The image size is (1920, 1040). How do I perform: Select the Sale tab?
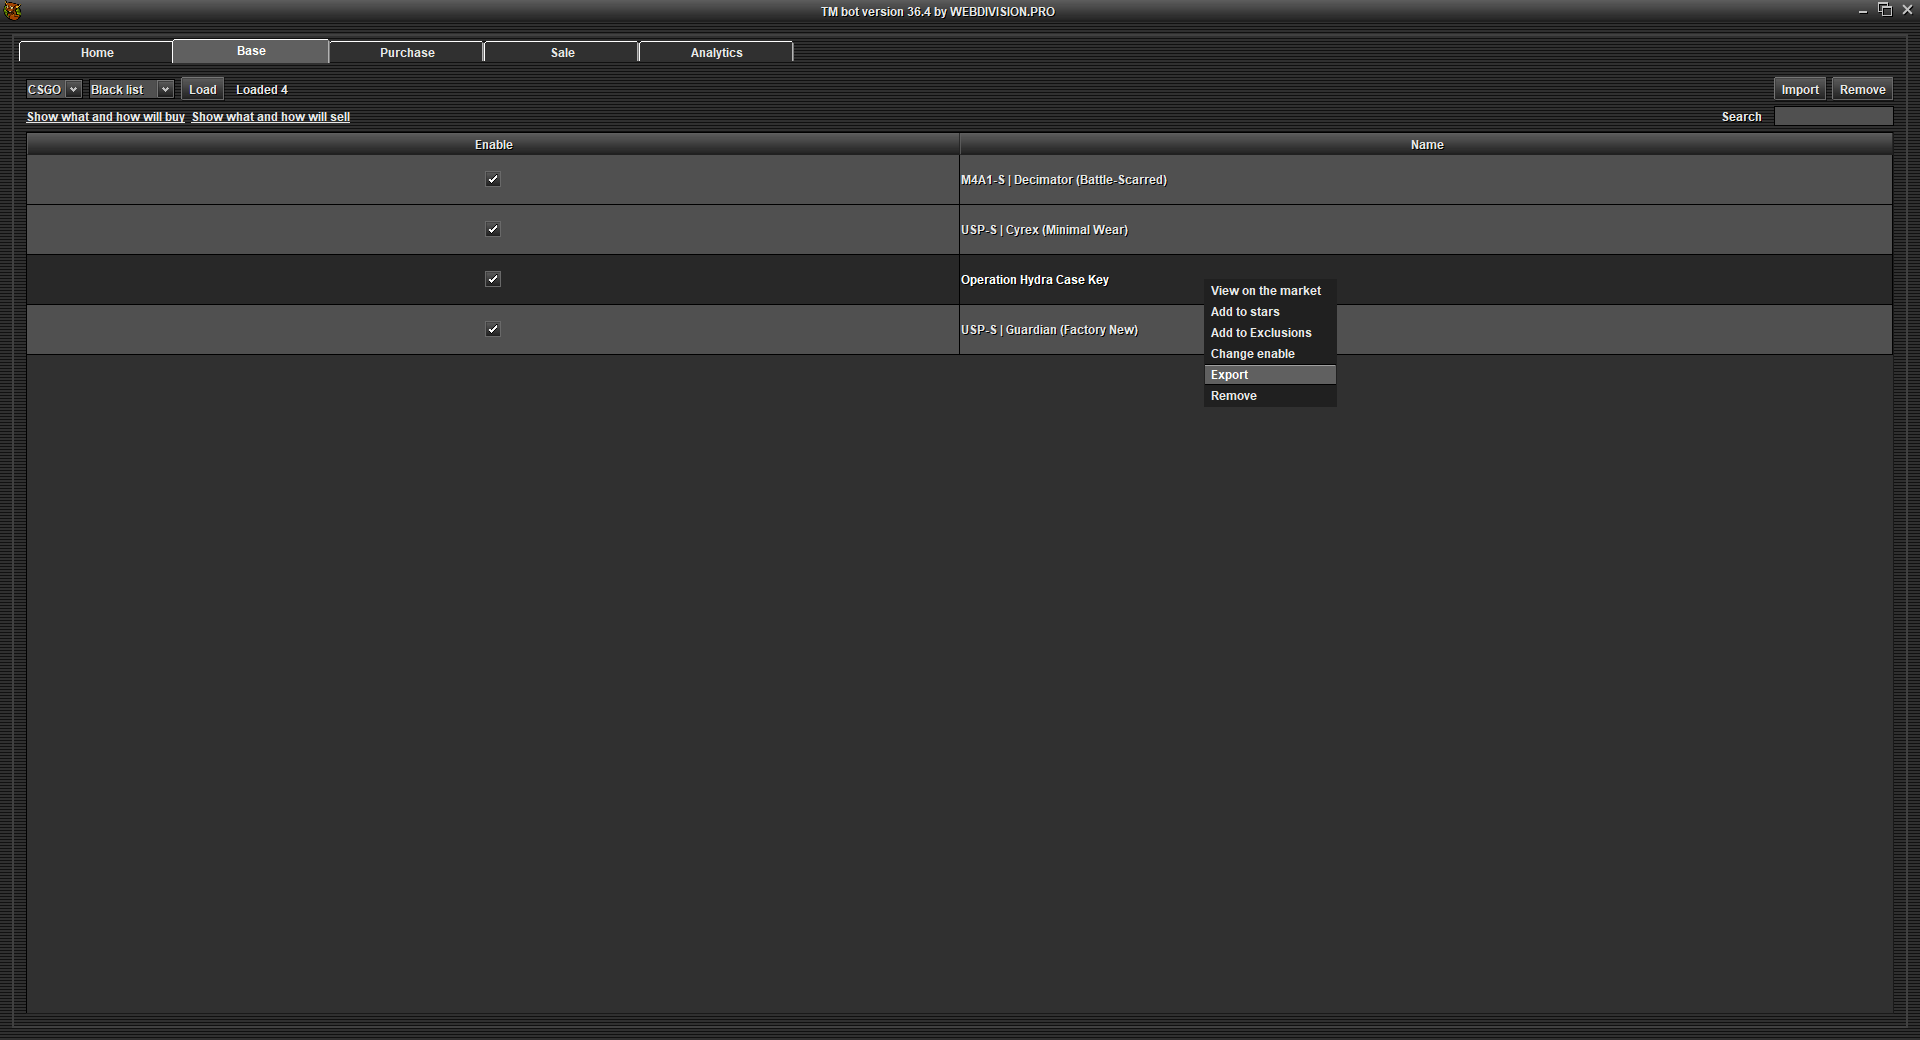(562, 52)
